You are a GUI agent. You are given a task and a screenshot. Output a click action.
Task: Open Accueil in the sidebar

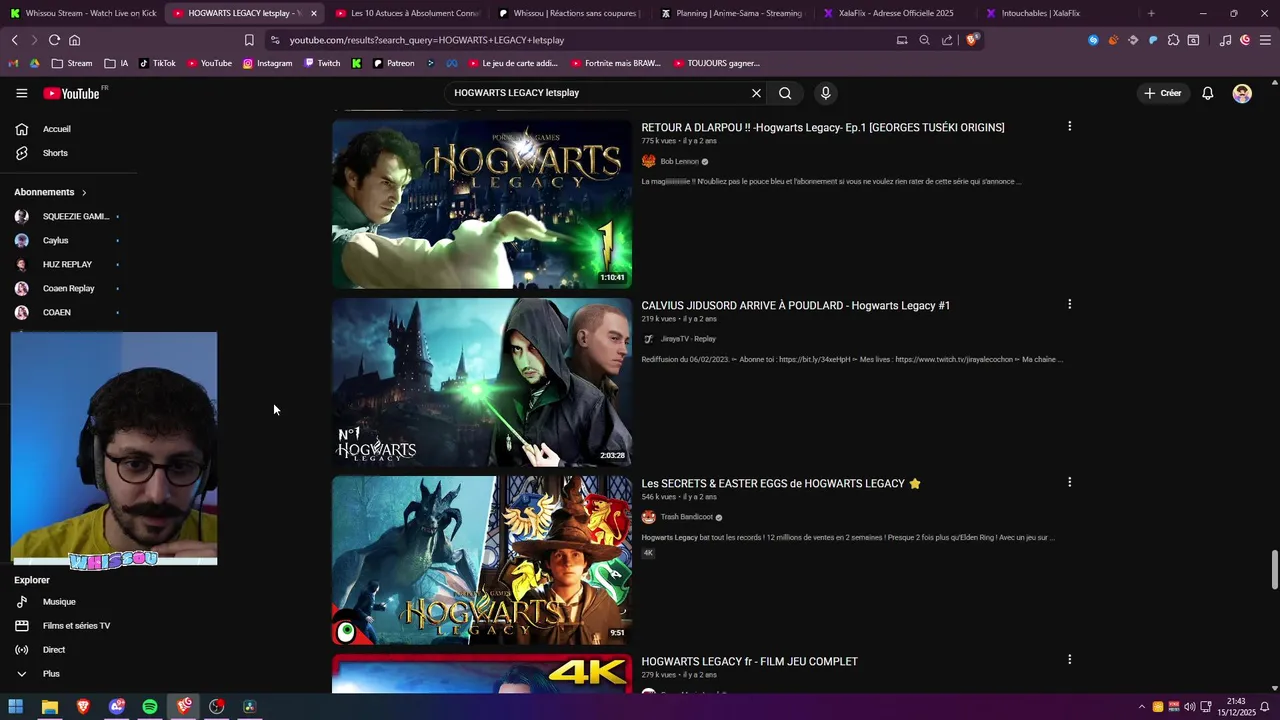tap(57, 129)
